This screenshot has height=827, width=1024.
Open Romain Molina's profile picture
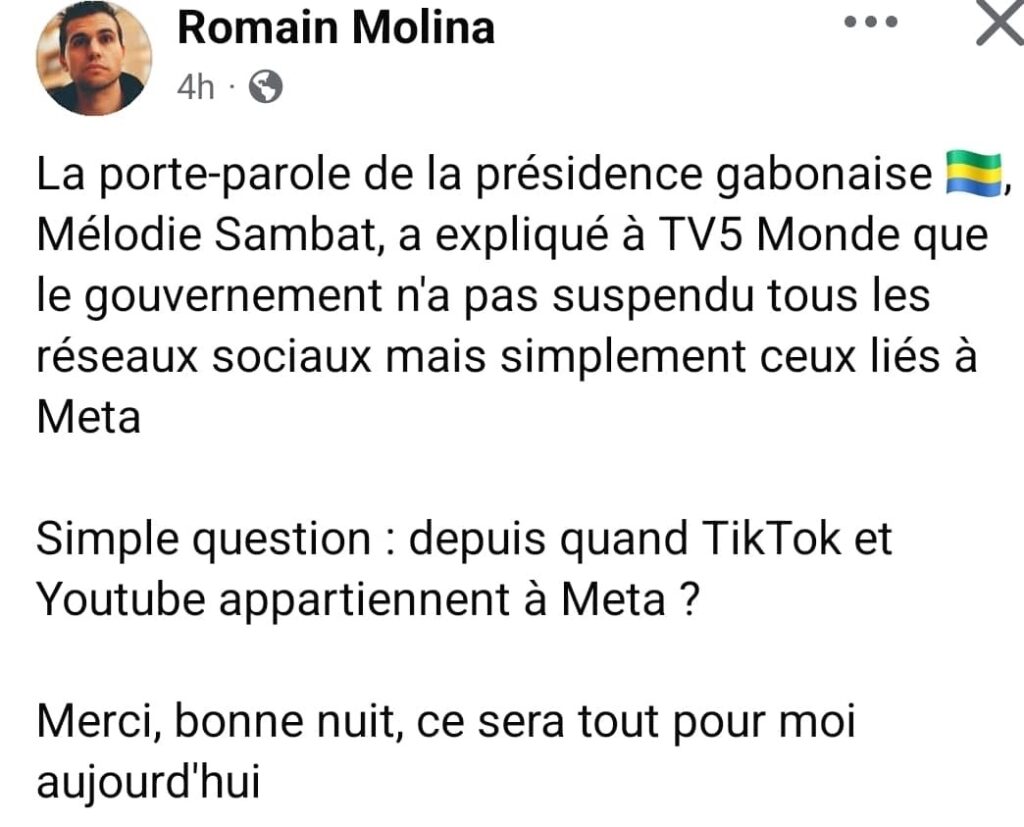point(94,58)
